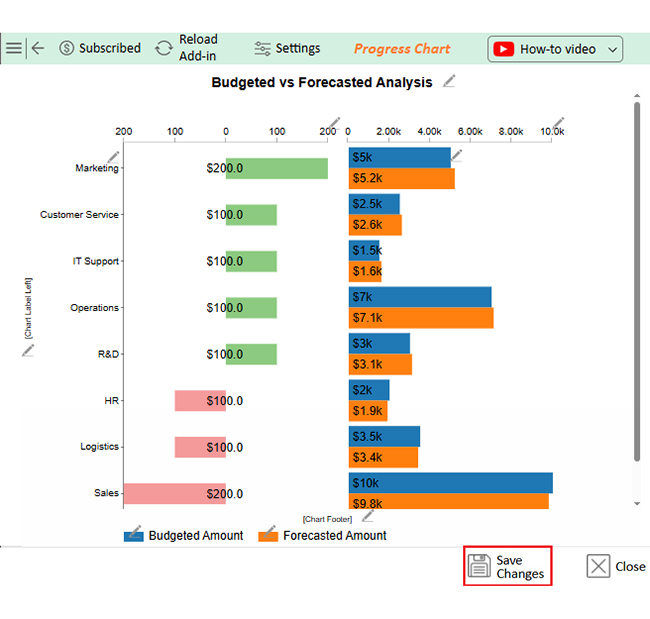This screenshot has height=619, width=650.
Task: Click the scrollbar down arrow
Action: click(x=637, y=504)
